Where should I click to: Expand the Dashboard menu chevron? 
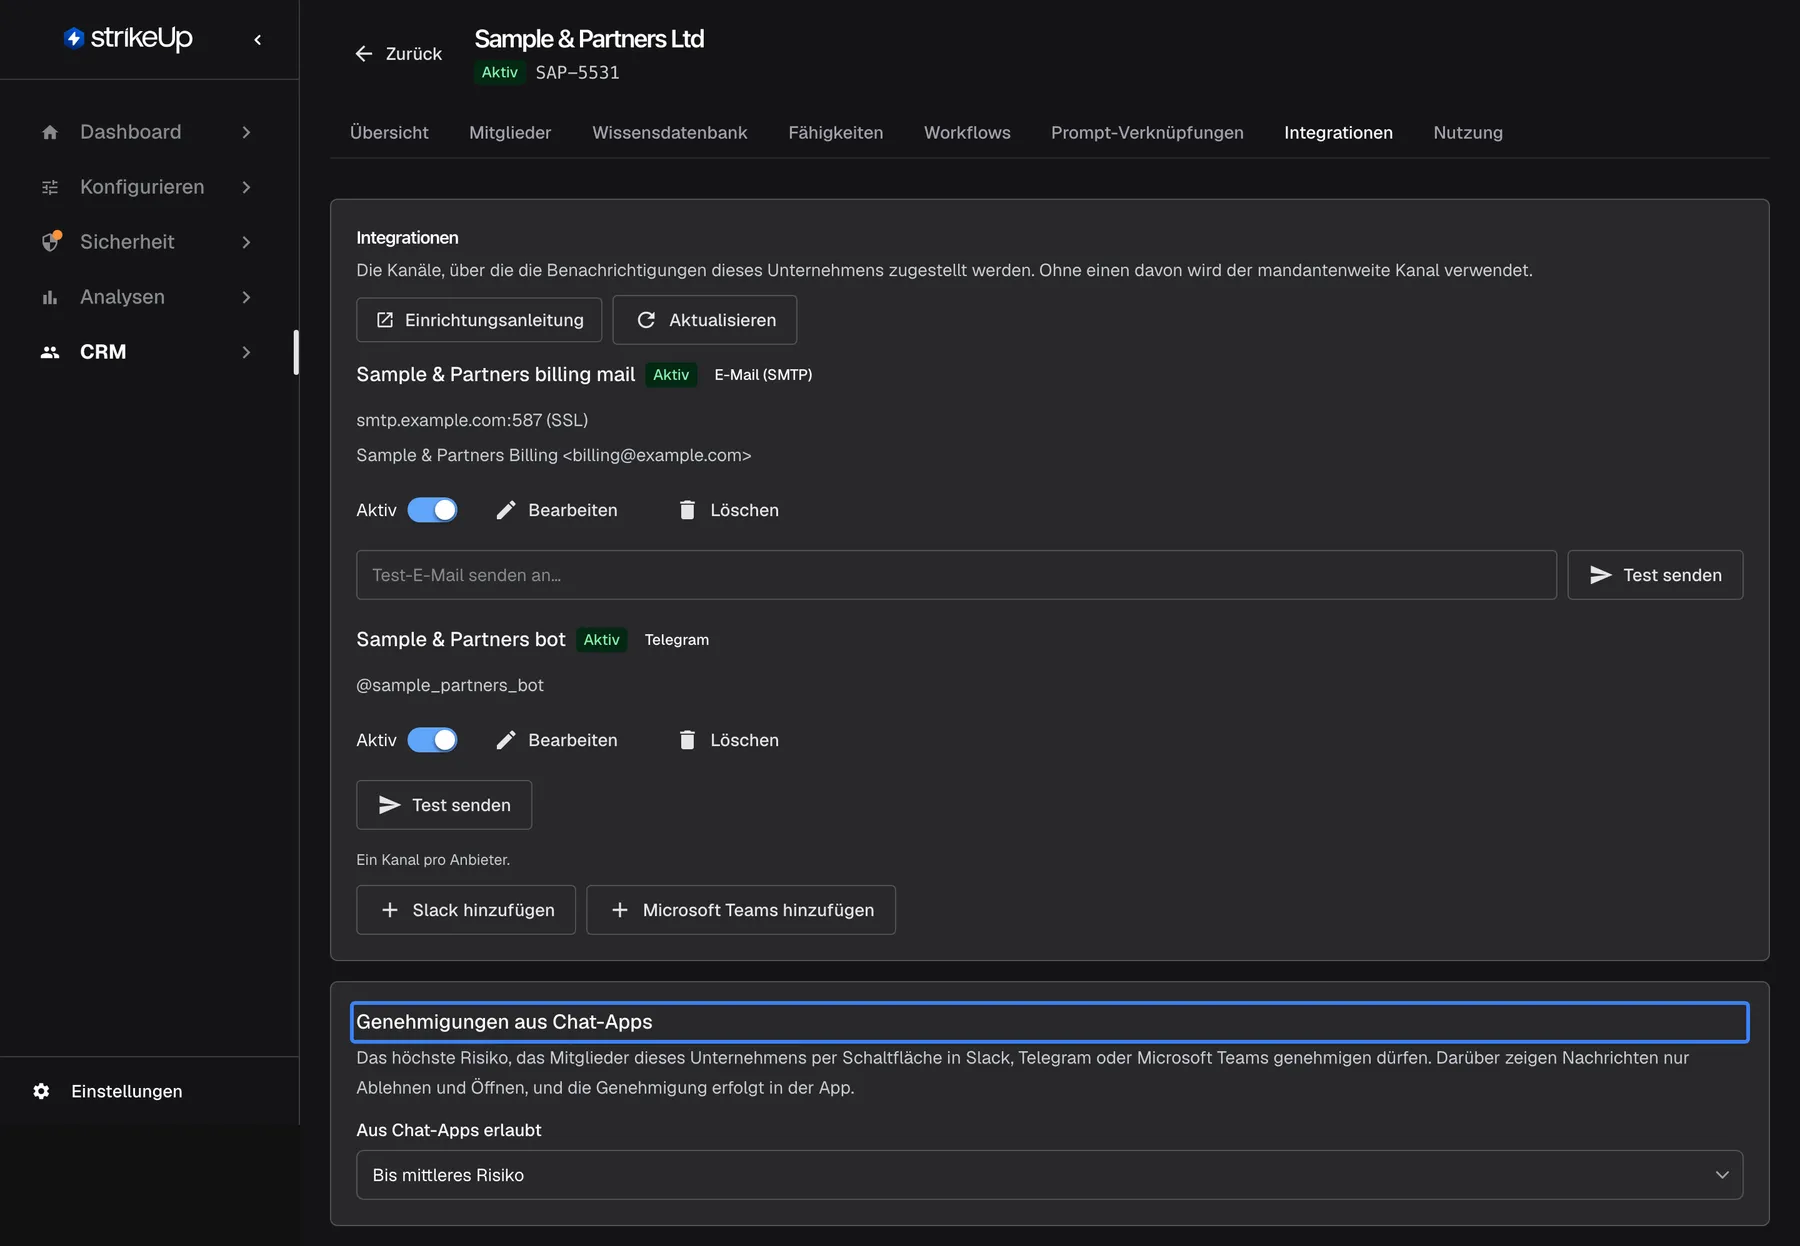click(246, 132)
